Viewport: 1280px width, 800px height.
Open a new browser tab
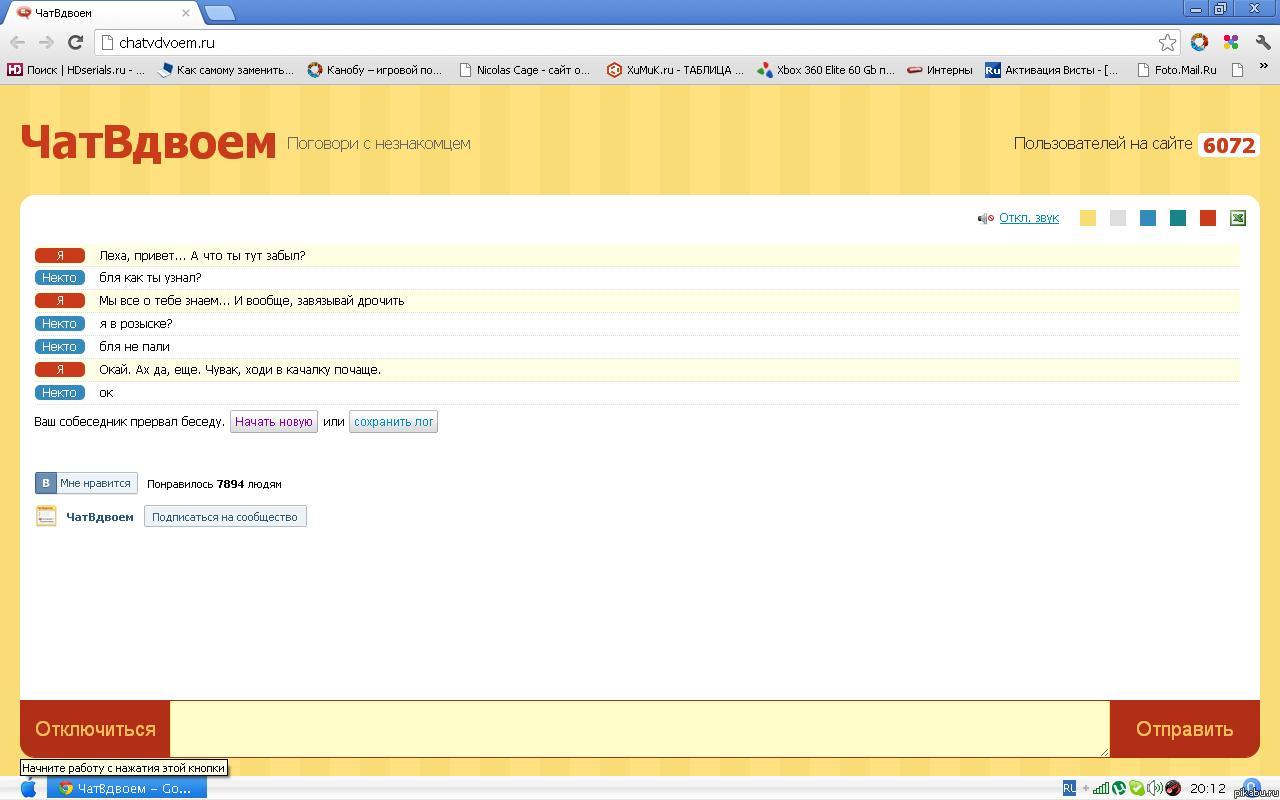tap(219, 13)
